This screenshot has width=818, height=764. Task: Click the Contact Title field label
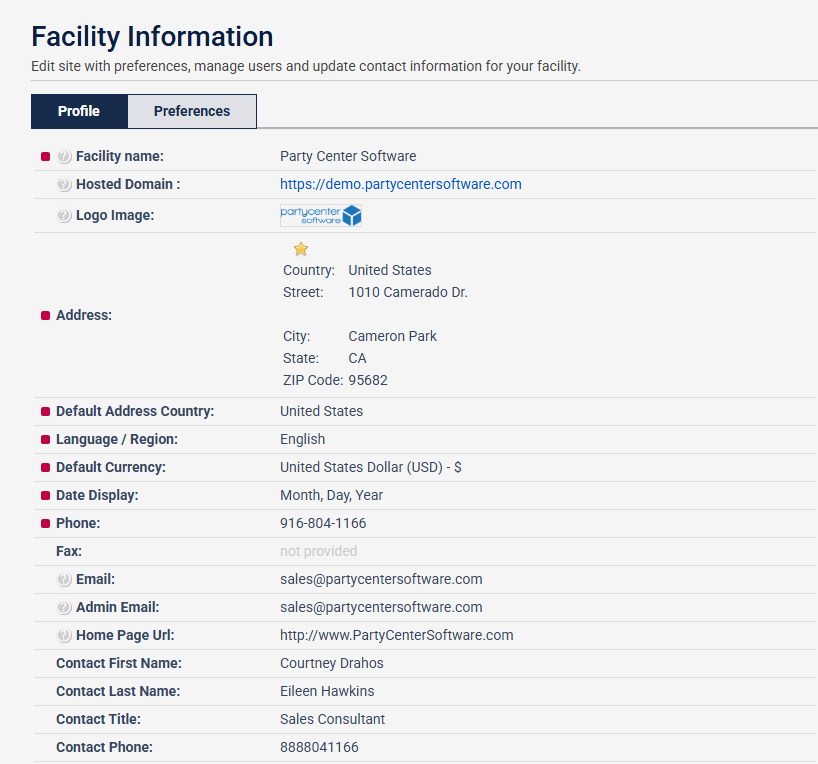click(x=98, y=719)
